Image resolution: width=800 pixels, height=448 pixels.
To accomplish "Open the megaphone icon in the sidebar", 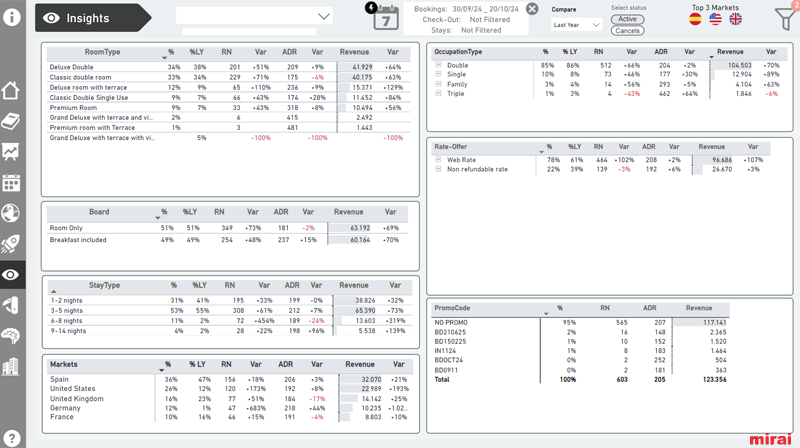I will point(11,305).
